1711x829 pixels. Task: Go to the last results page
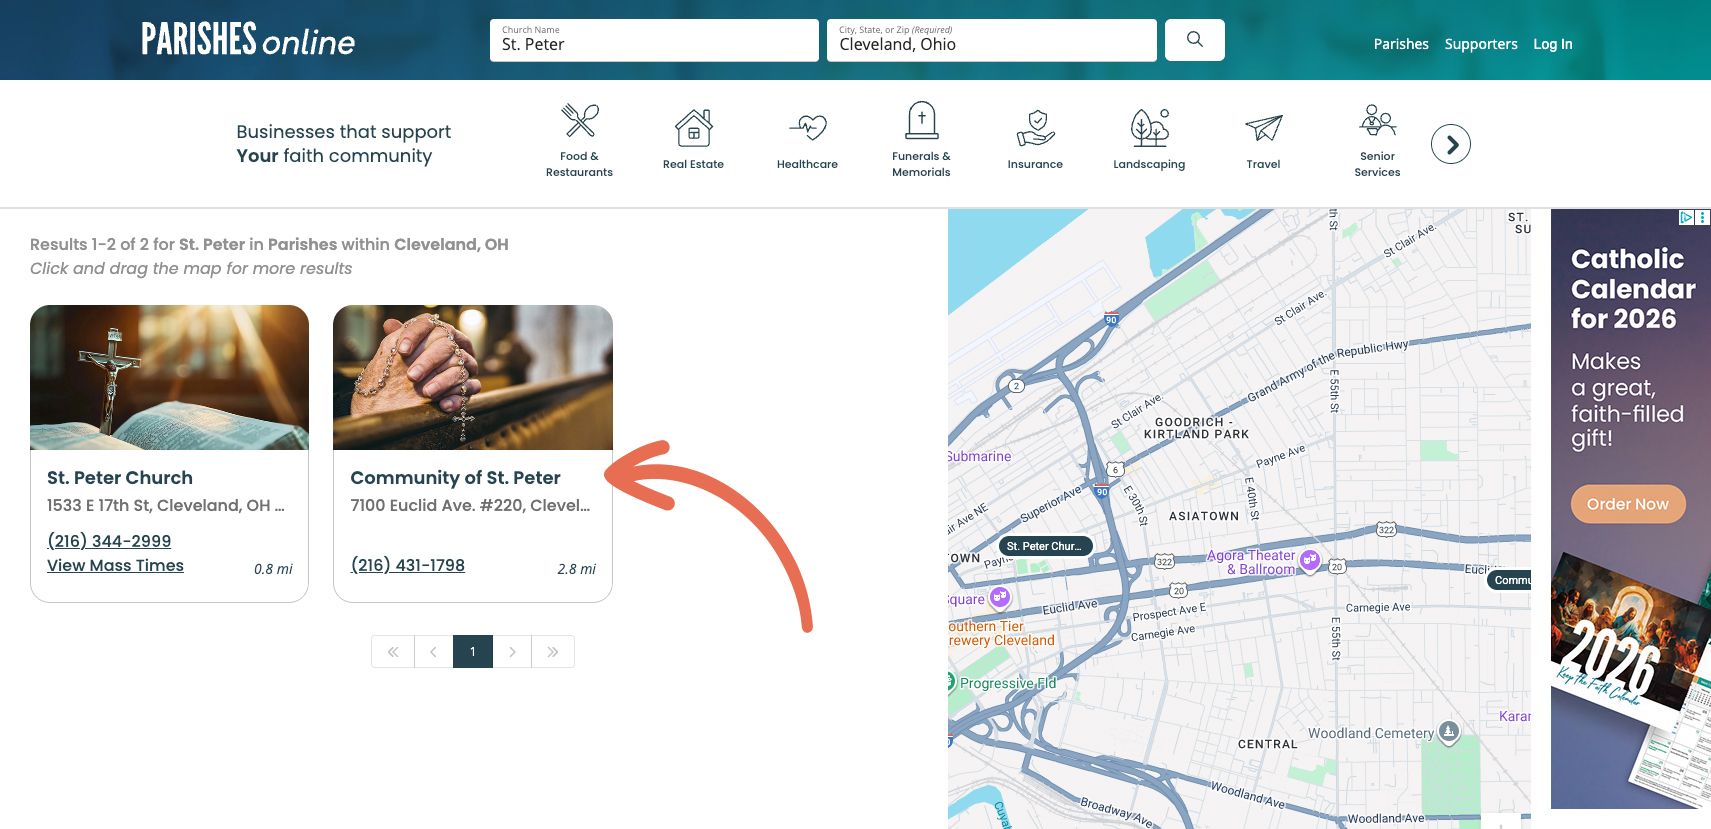pyautogui.click(x=553, y=652)
